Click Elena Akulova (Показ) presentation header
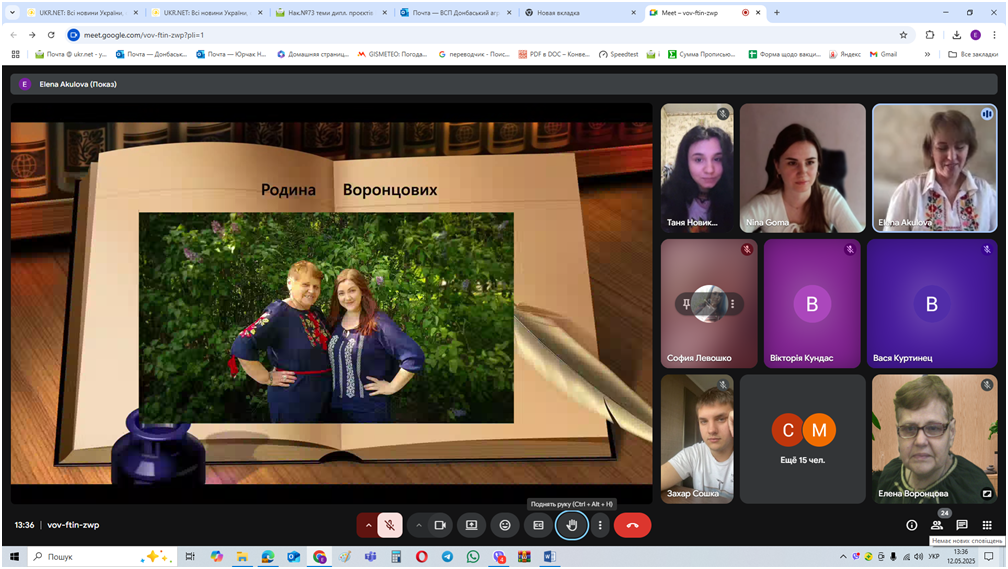The height and width of the screenshot is (569, 1008). tap(504, 84)
